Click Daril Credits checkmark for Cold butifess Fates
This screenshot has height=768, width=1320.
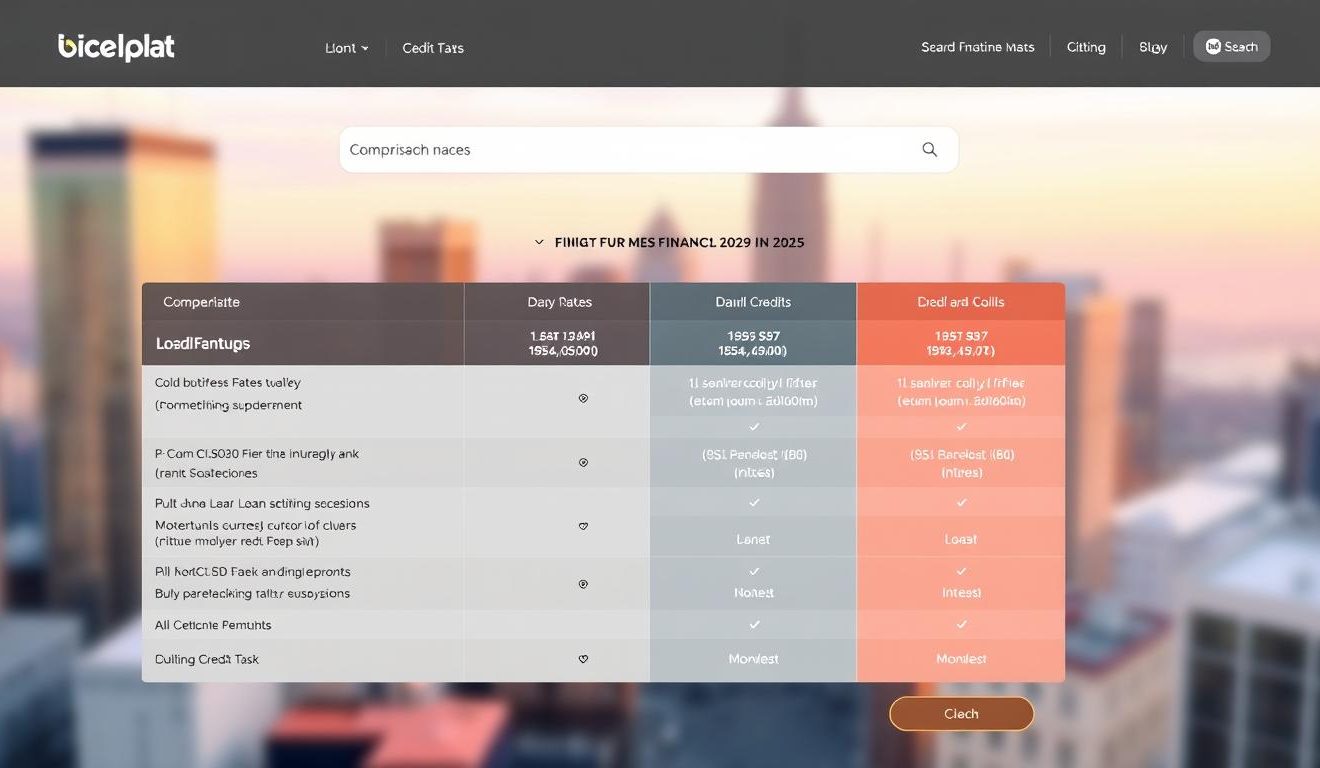click(754, 427)
